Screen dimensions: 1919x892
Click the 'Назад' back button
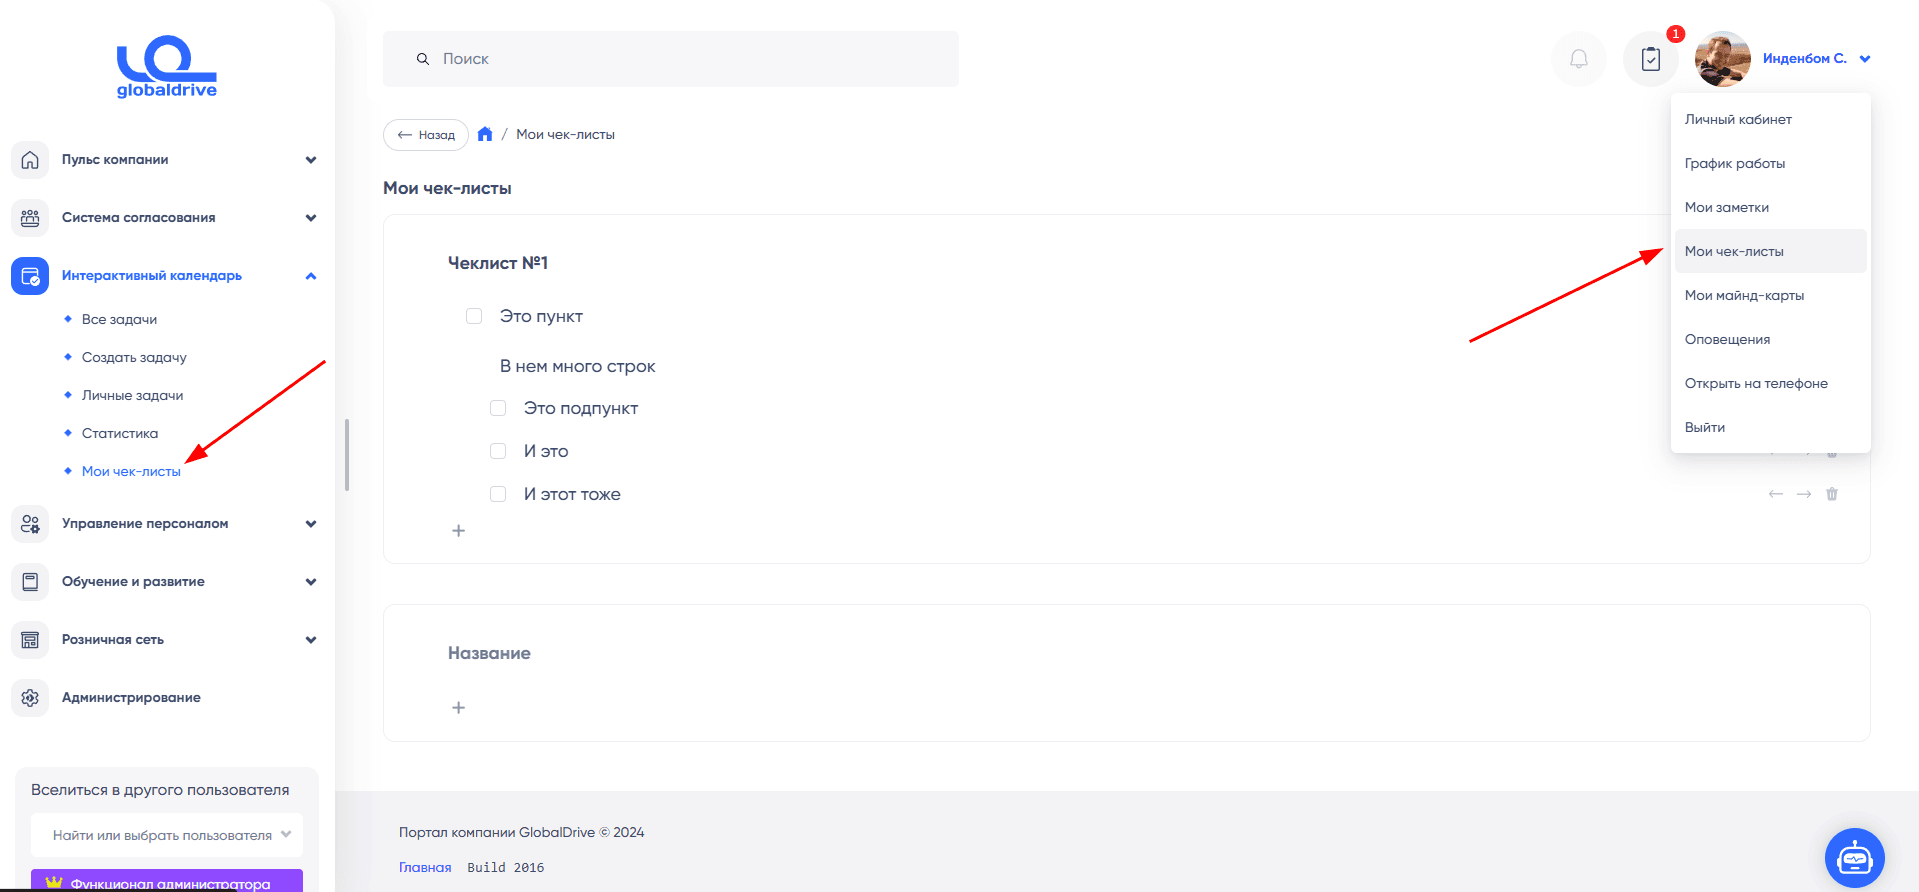(426, 135)
